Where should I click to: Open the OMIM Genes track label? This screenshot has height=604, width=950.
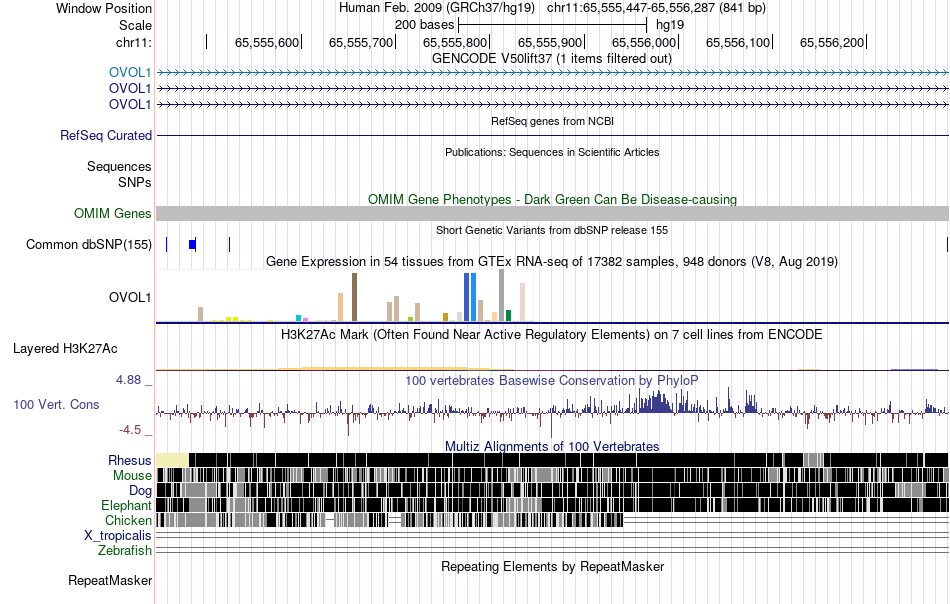tap(112, 214)
